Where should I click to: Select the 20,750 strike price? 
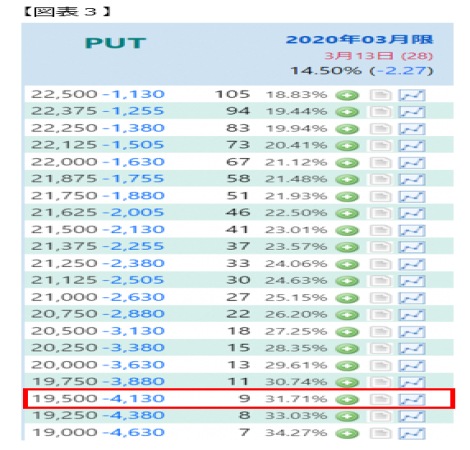tap(64, 314)
